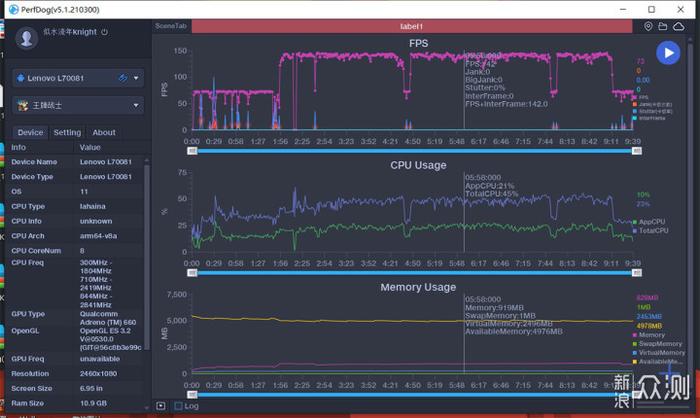Toggle InterFrame series in FPS legend
This screenshot has width=700, height=418.
pos(649,118)
